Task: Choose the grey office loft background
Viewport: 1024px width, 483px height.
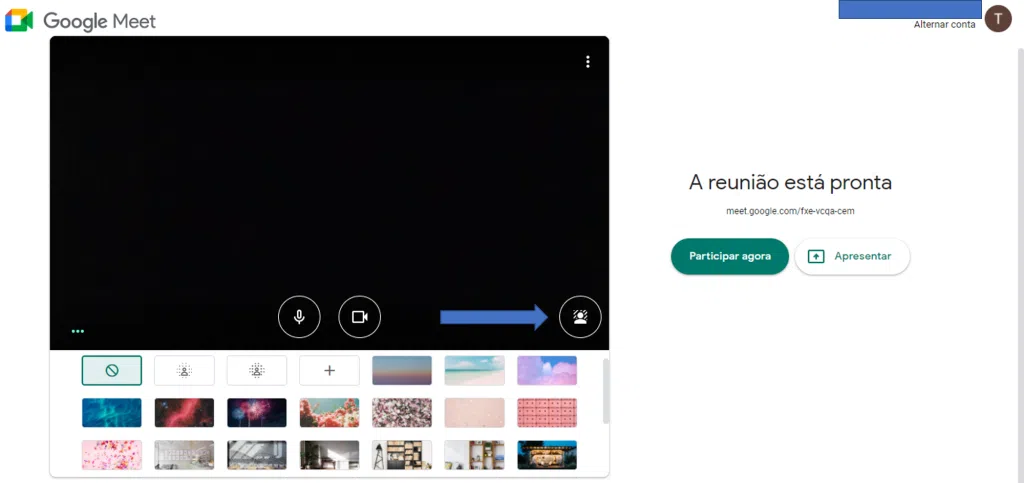Action: pyautogui.click(x=184, y=455)
